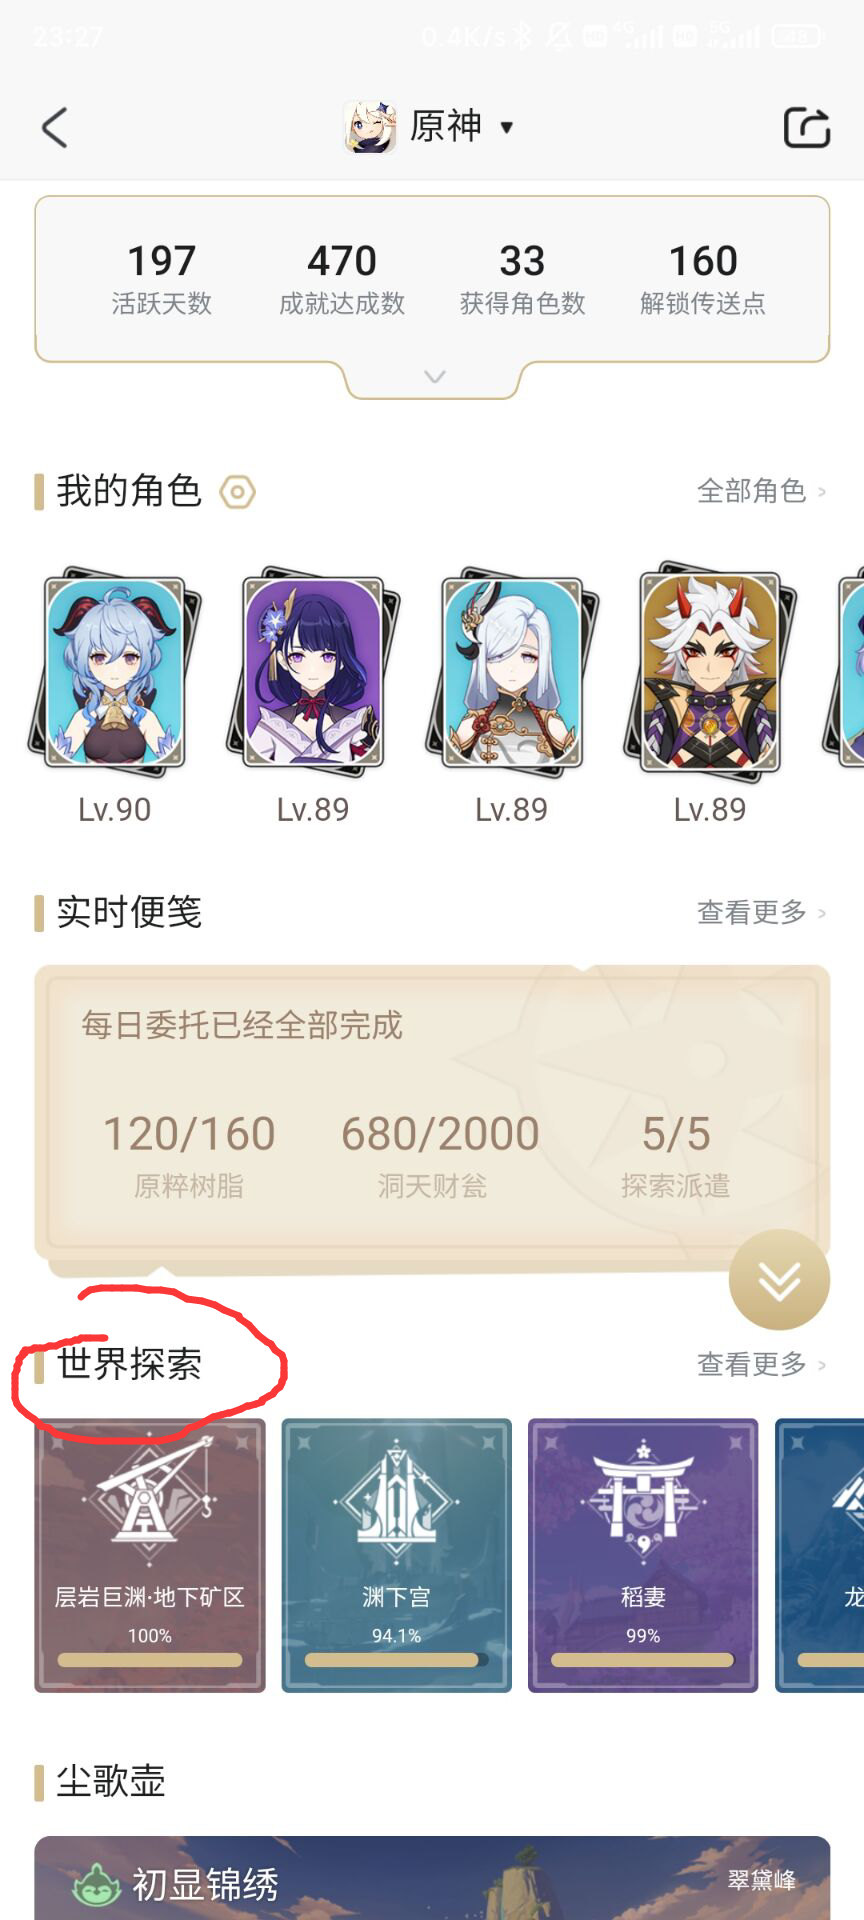Open 全部角色 to view all characters
This screenshot has width=864, height=1920.
[x=762, y=491]
